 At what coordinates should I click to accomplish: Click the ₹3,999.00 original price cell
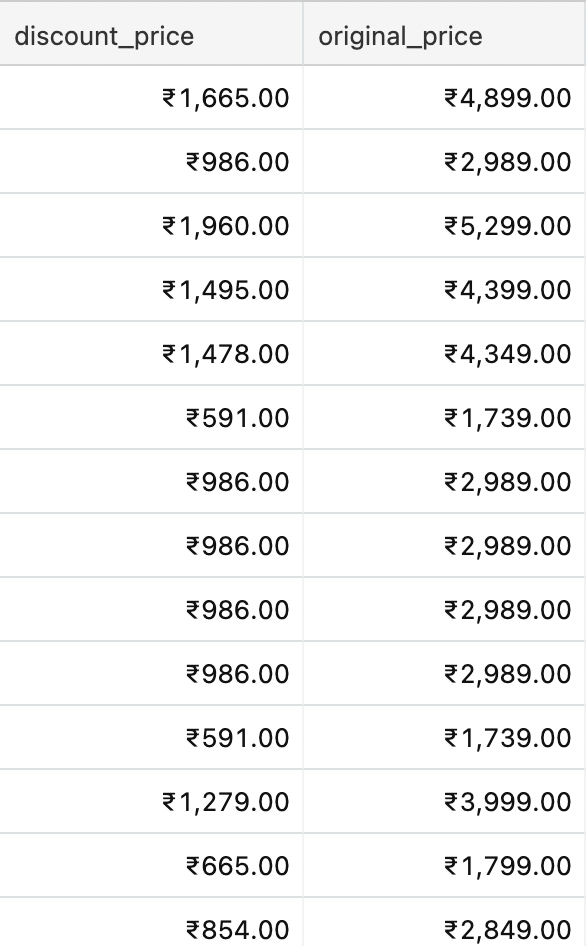(444, 801)
